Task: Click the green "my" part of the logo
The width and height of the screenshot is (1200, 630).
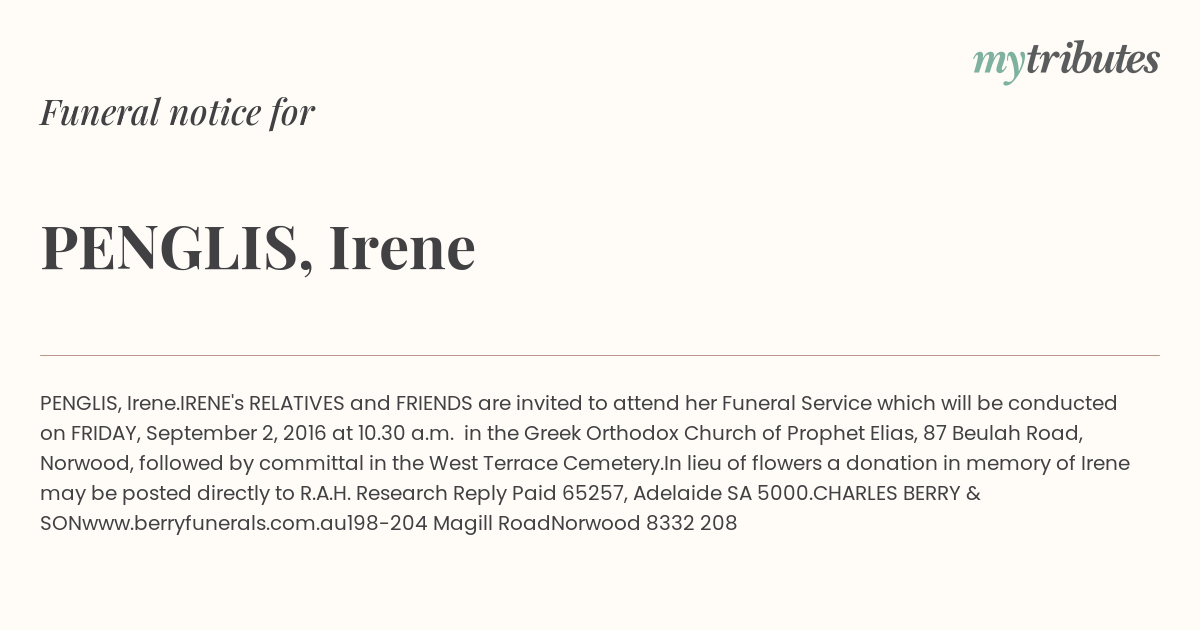Action: [998, 64]
